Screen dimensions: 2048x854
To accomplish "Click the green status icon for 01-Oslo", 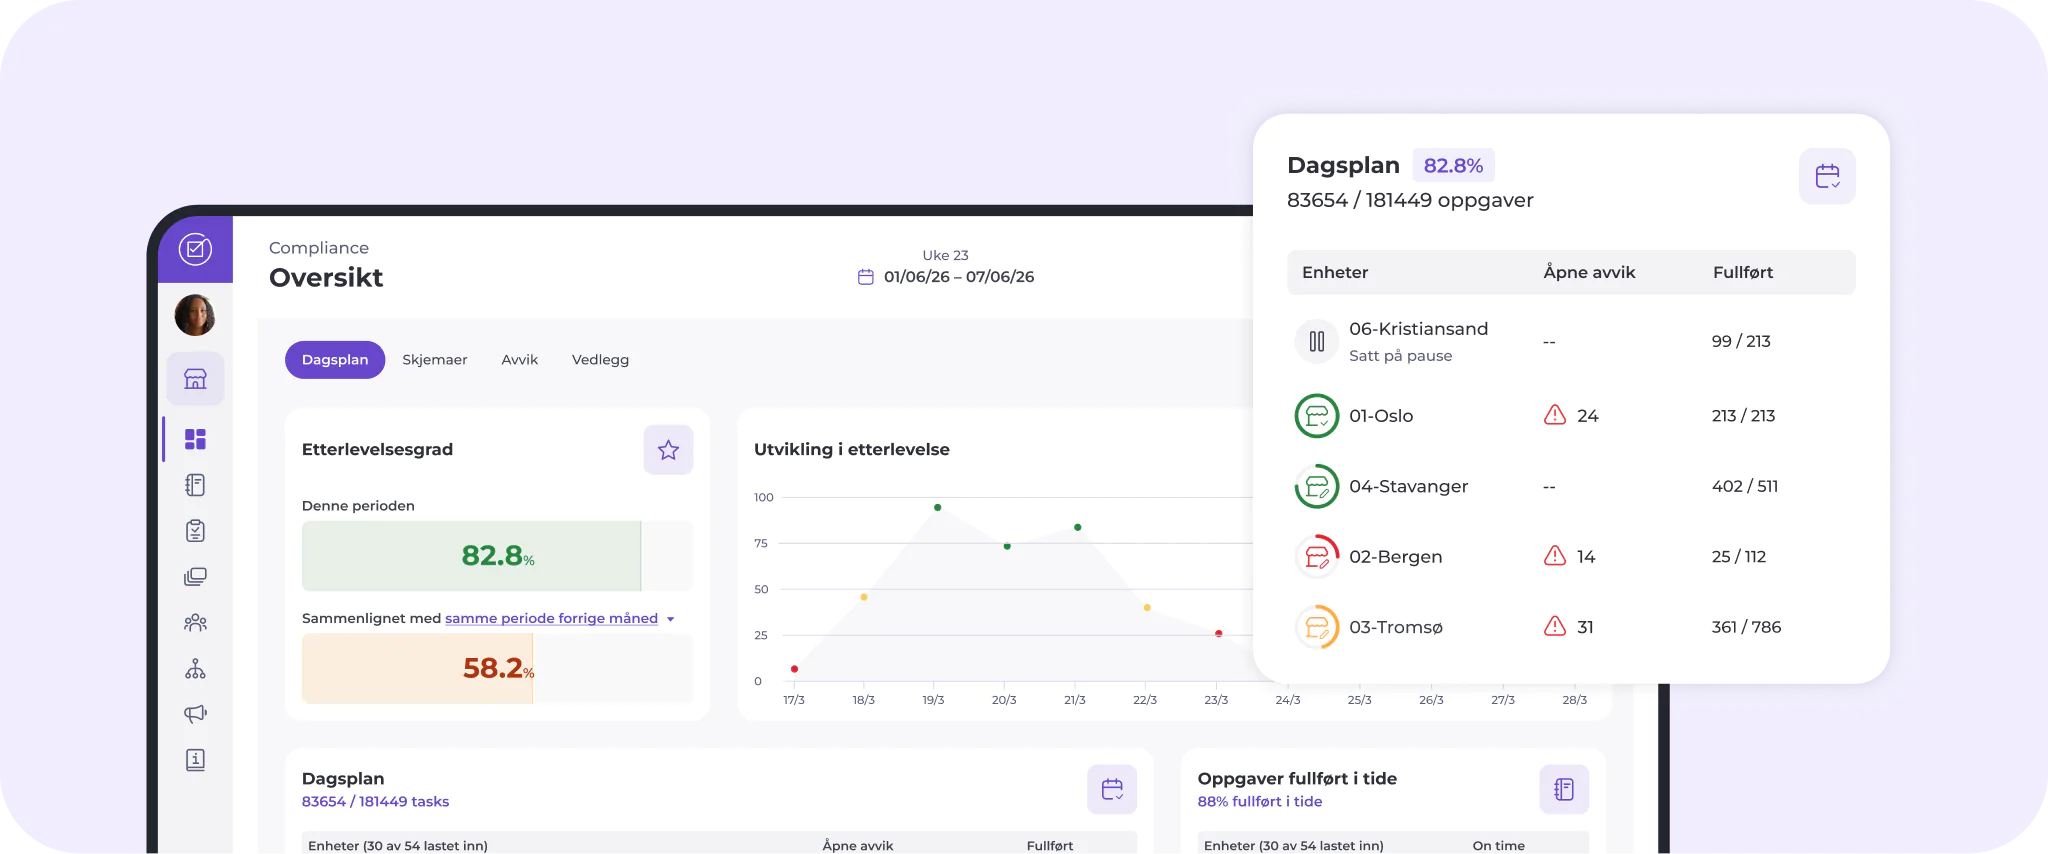I will tap(1317, 416).
